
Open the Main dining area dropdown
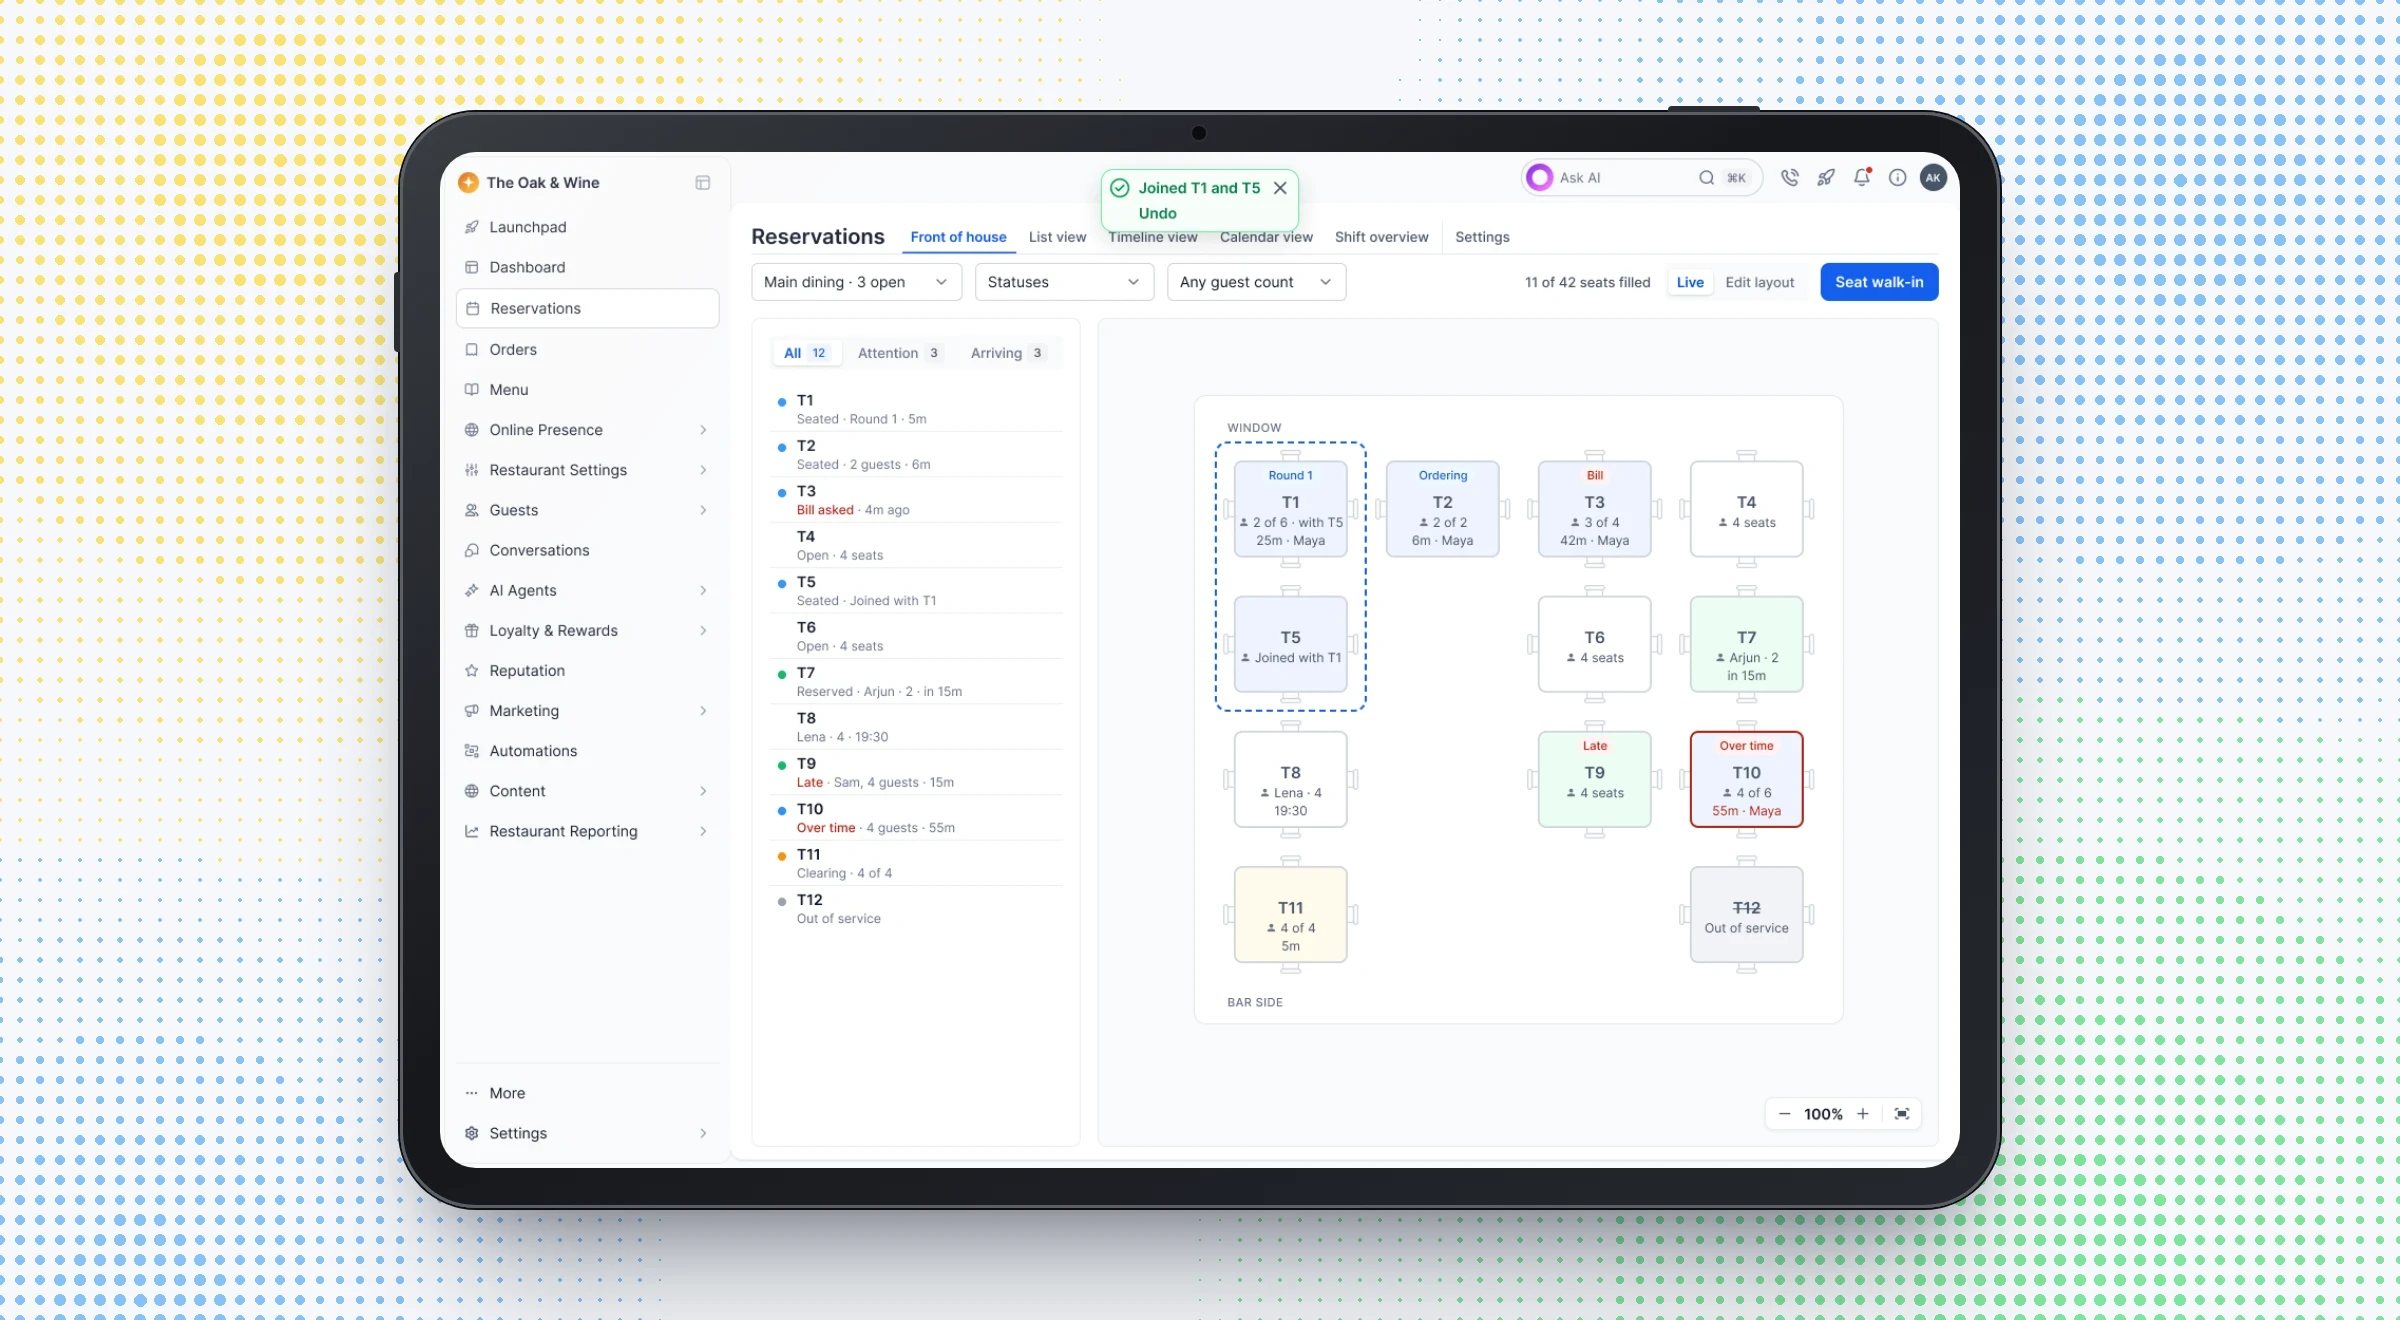pyautogui.click(x=856, y=282)
